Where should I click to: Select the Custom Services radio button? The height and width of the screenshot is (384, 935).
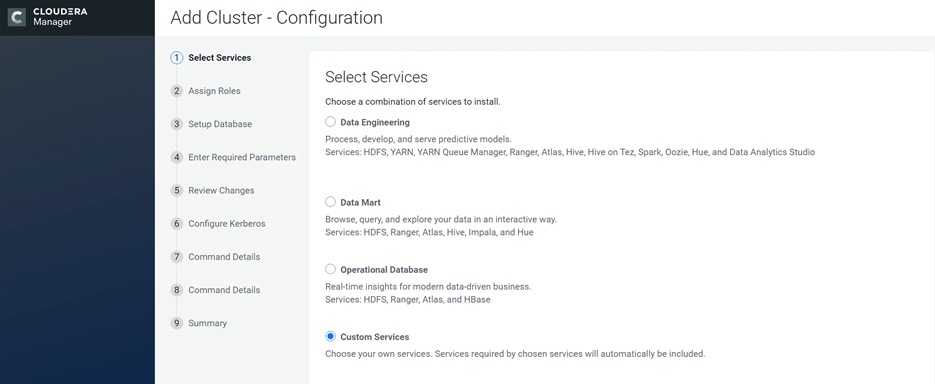330,336
